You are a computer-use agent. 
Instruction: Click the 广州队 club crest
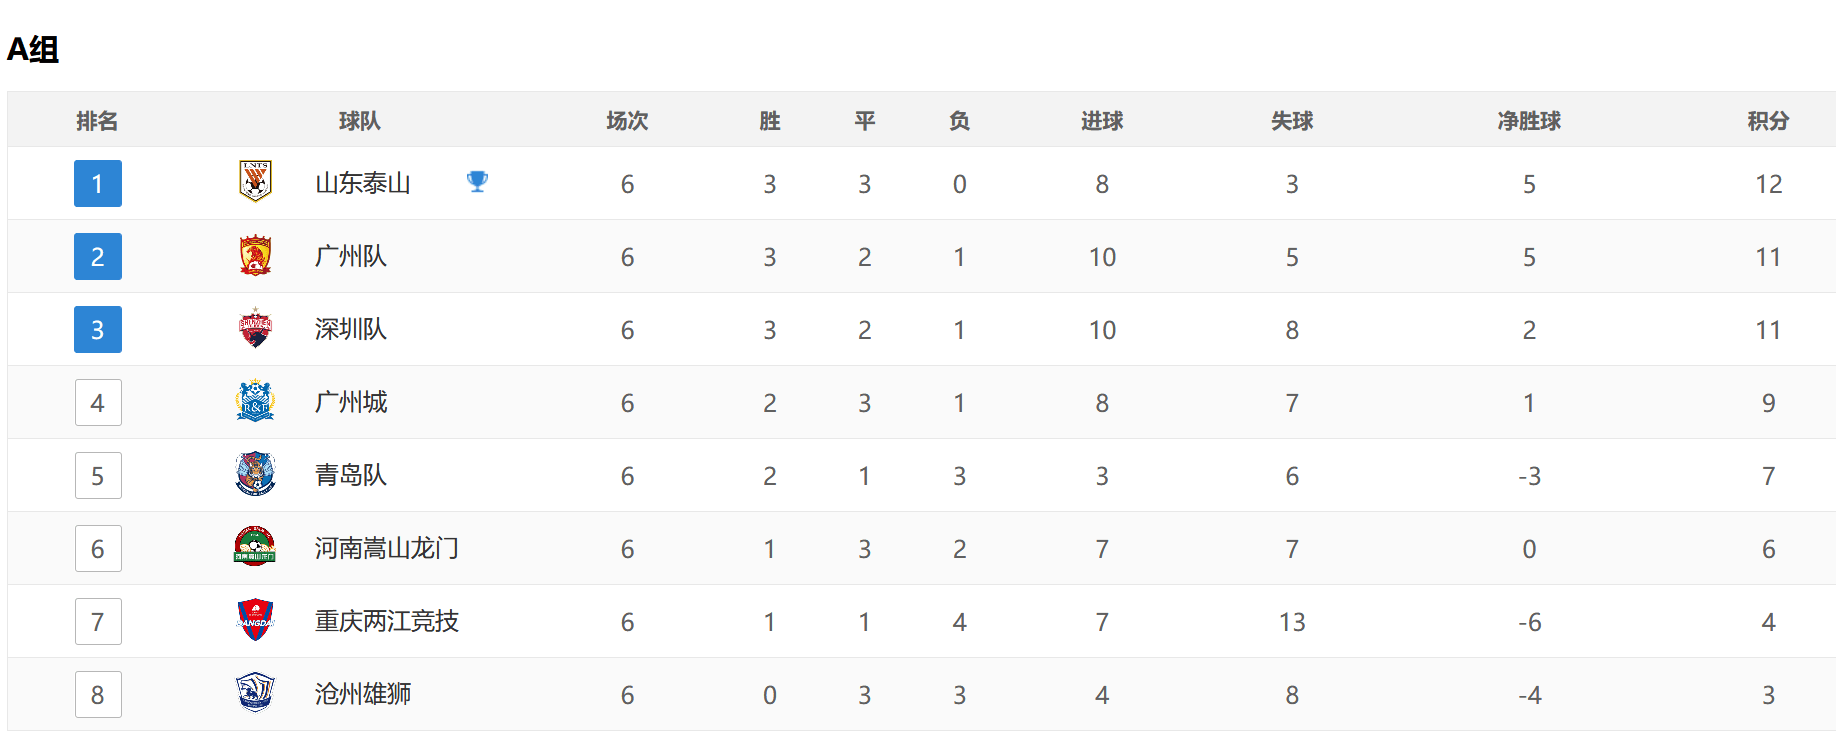tap(255, 255)
